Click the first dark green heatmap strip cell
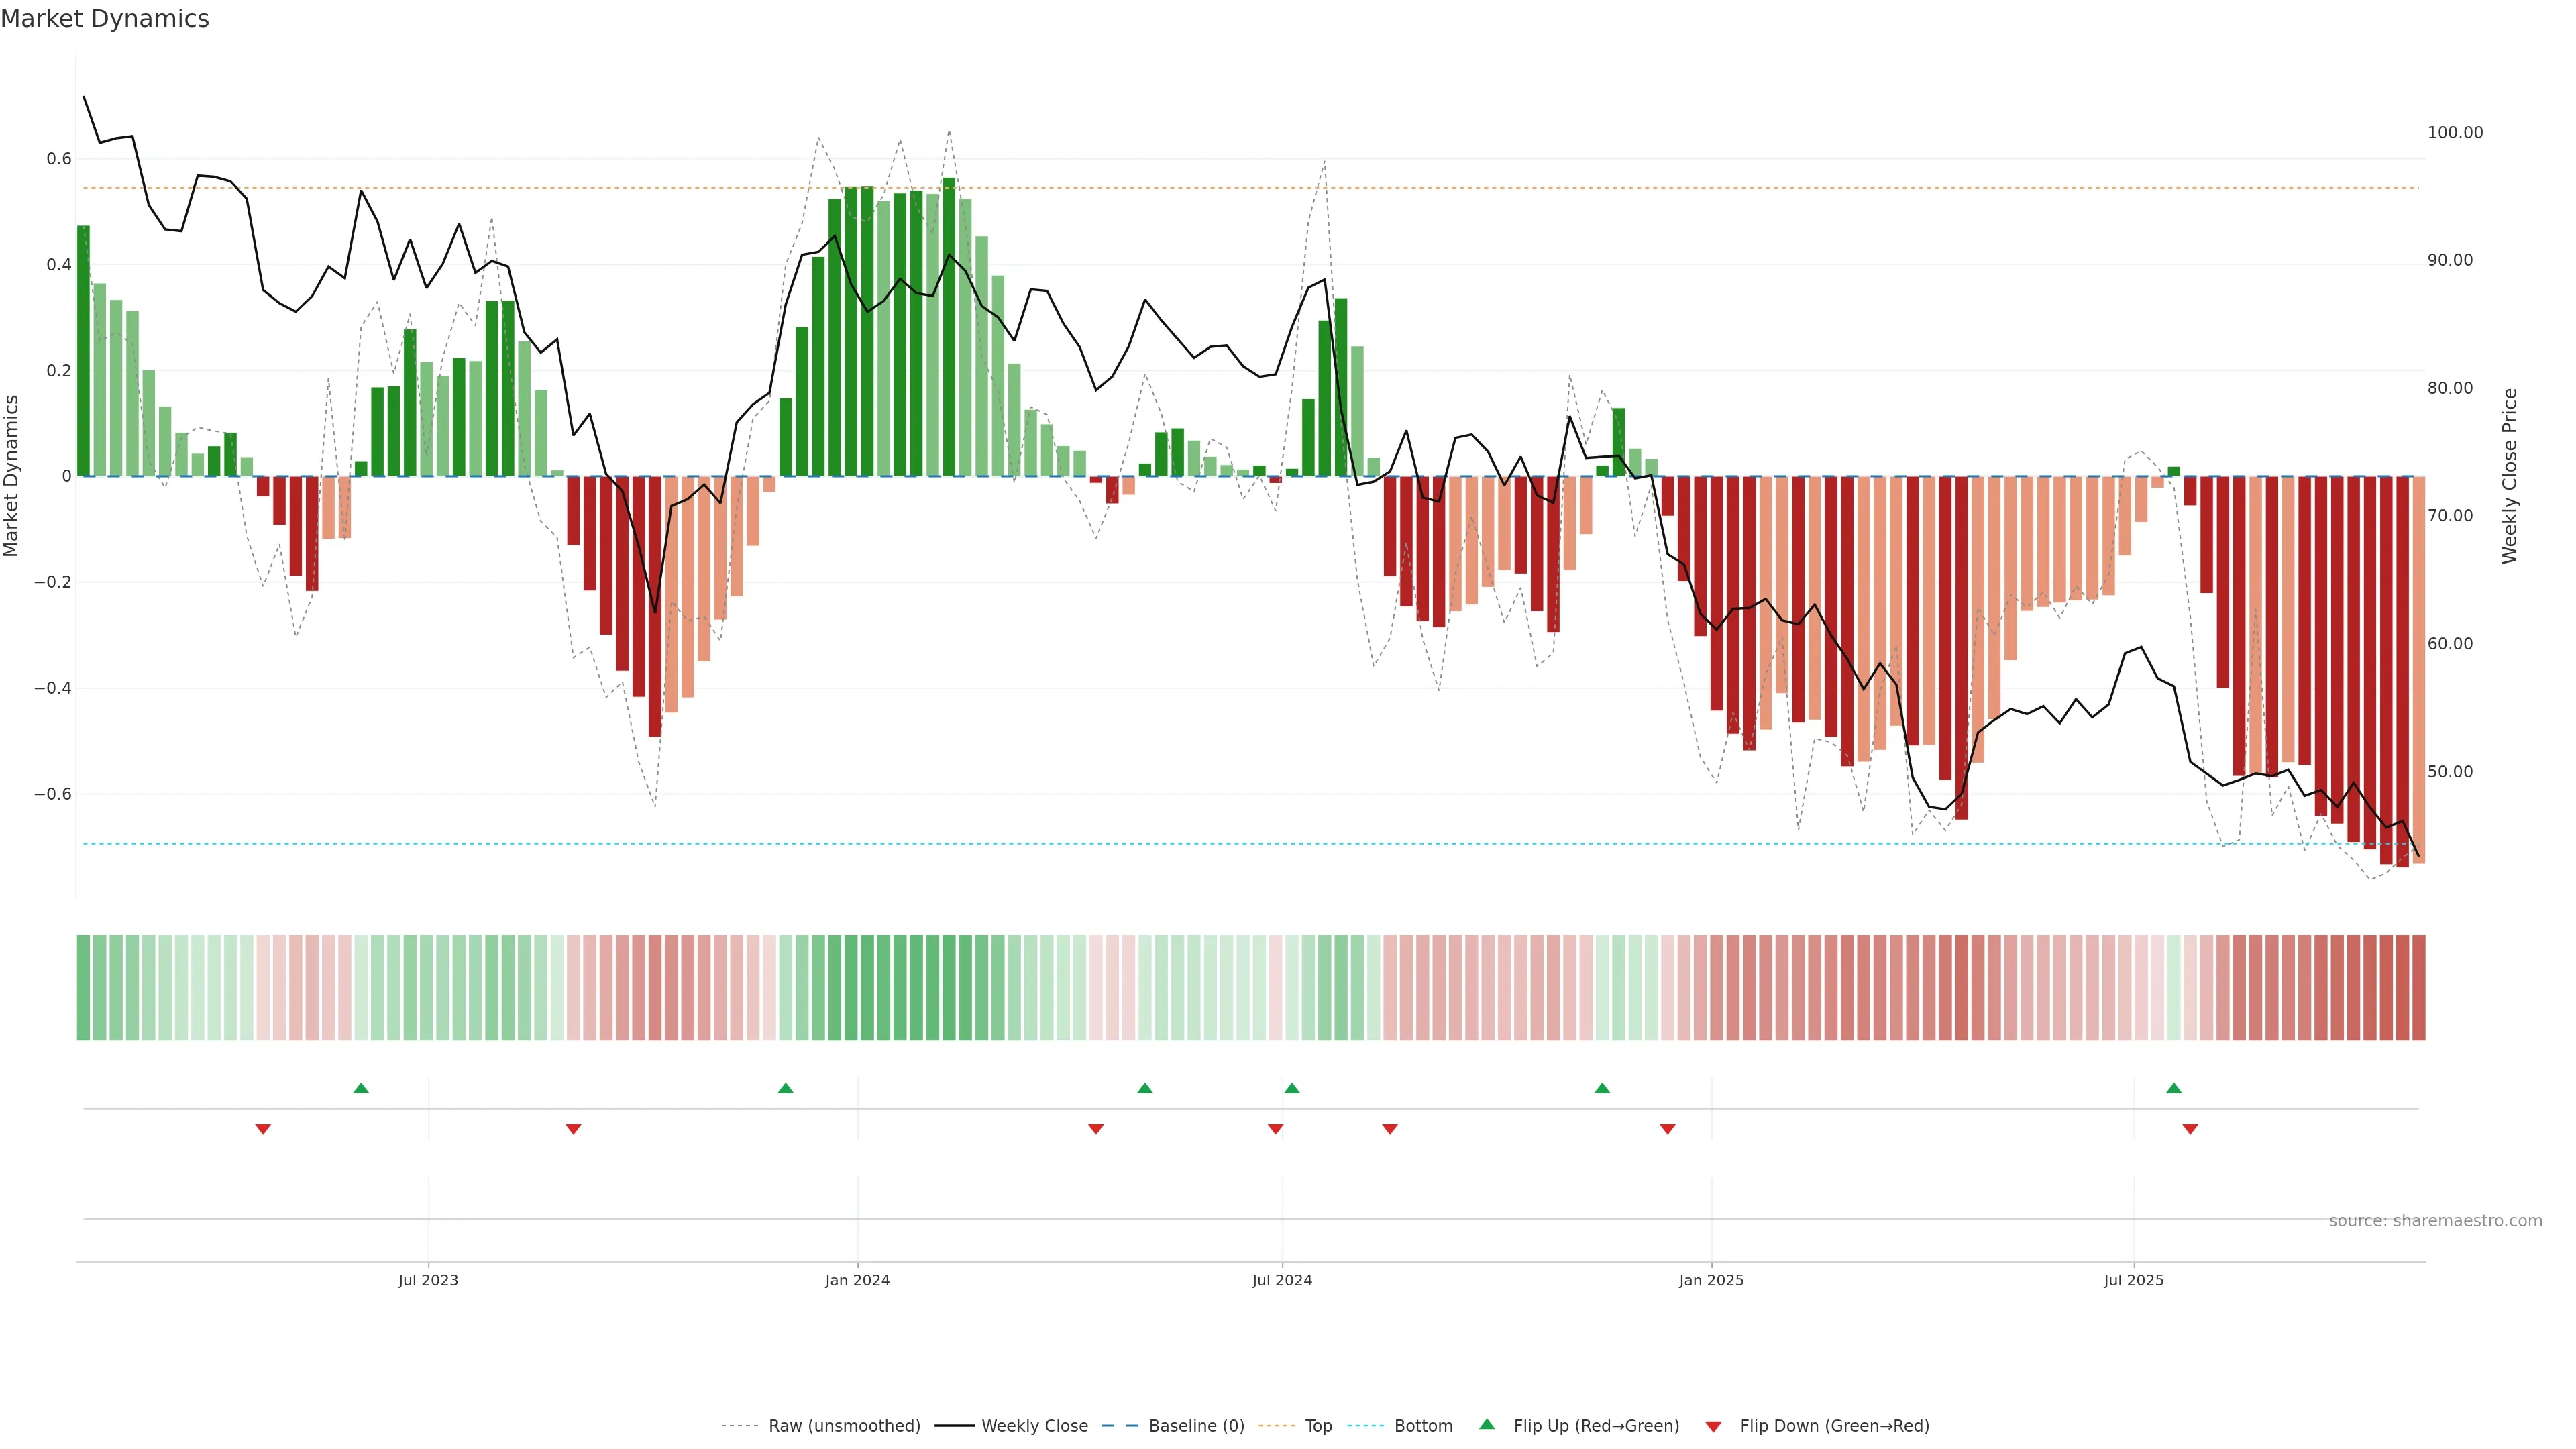This screenshot has width=2576, height=1449. 84,988
